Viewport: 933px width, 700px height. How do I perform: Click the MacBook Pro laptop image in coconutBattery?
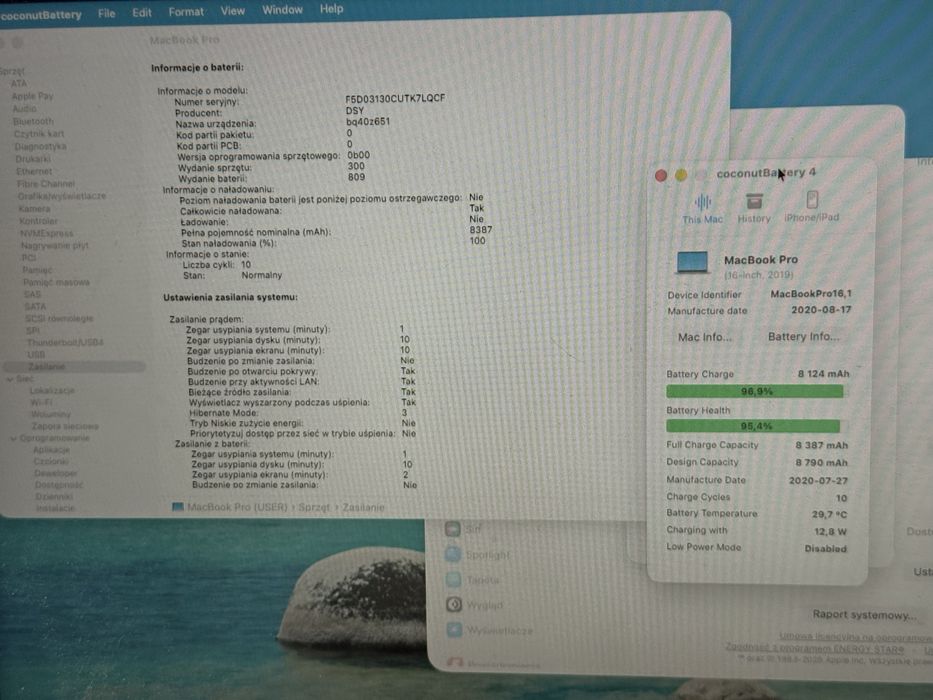[693, 262]
